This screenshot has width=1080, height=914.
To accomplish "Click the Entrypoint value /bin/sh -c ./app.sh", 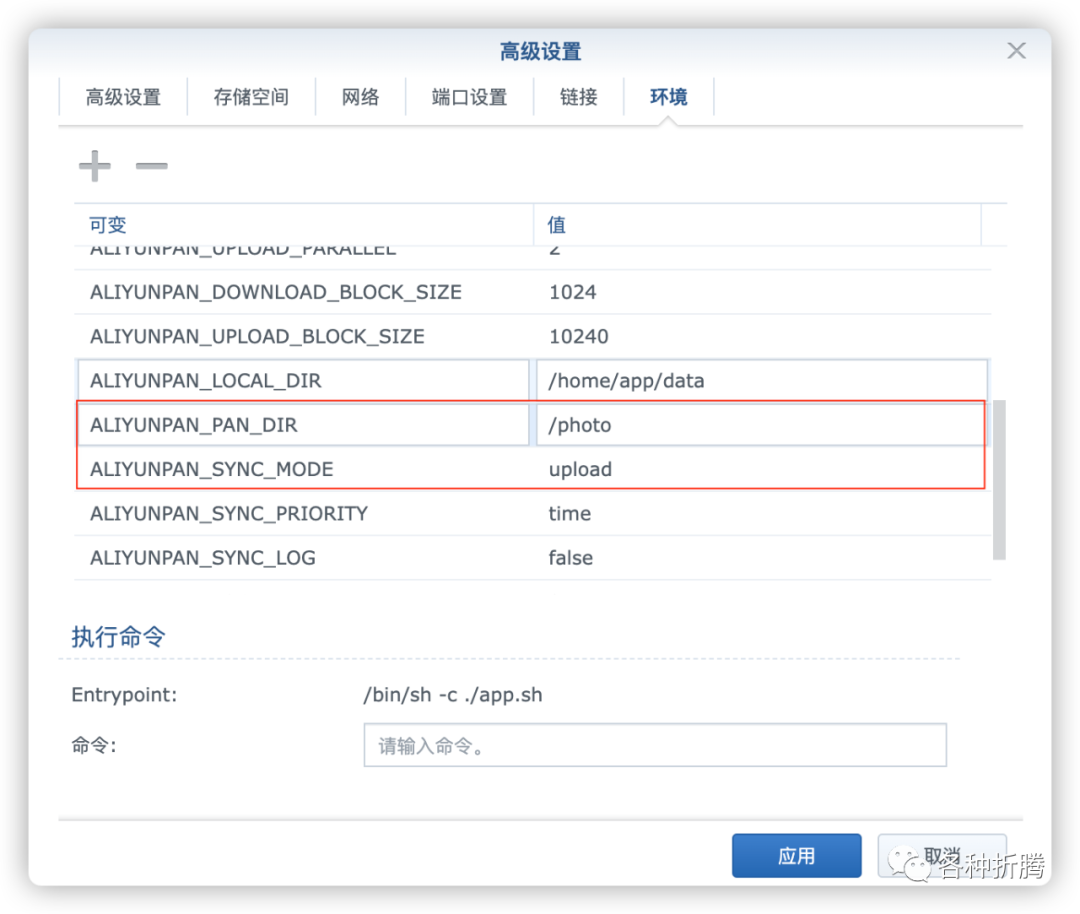I will tap(453, 694).
